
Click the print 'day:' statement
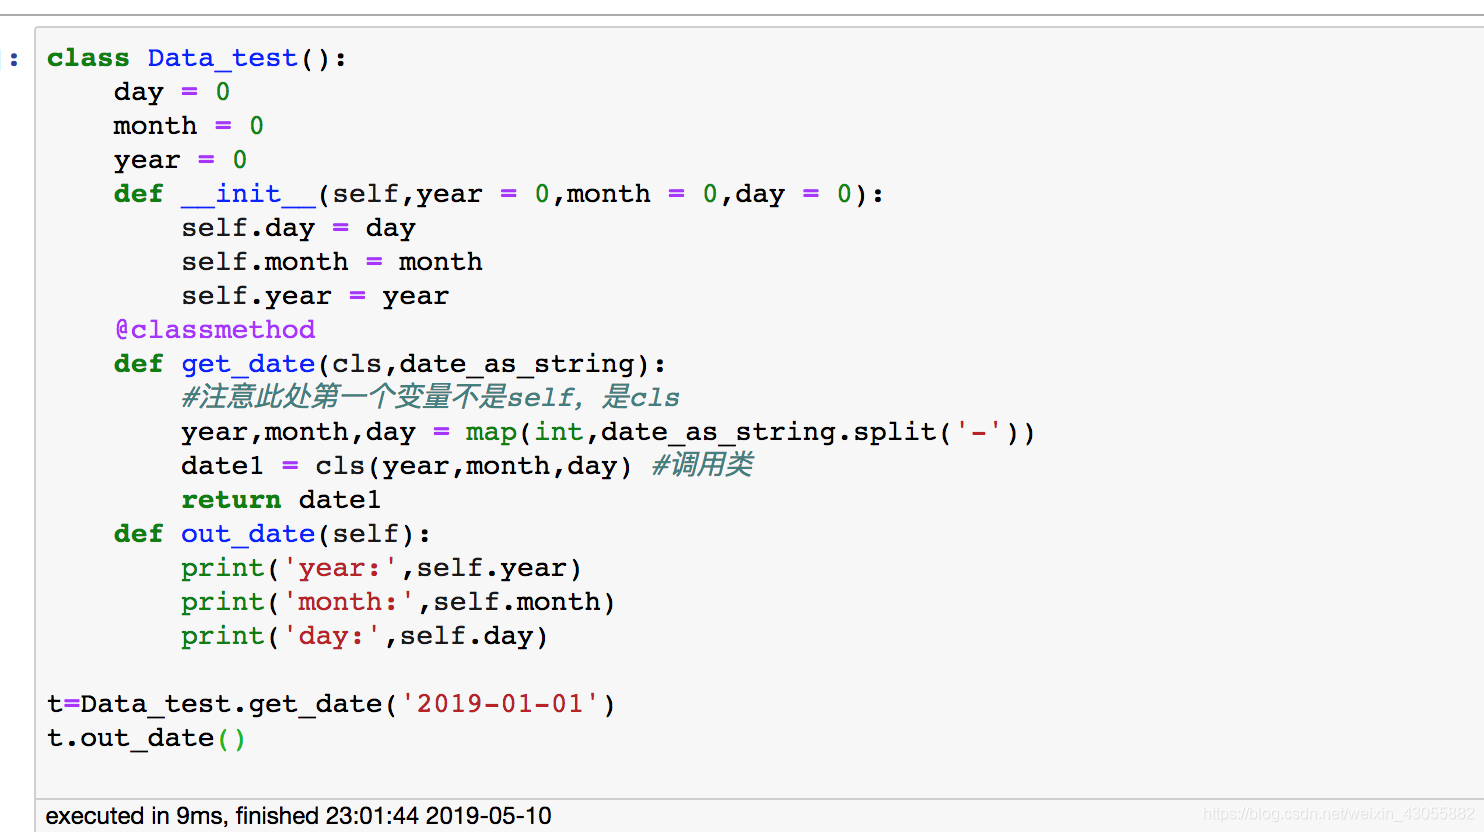coord(365,637)
